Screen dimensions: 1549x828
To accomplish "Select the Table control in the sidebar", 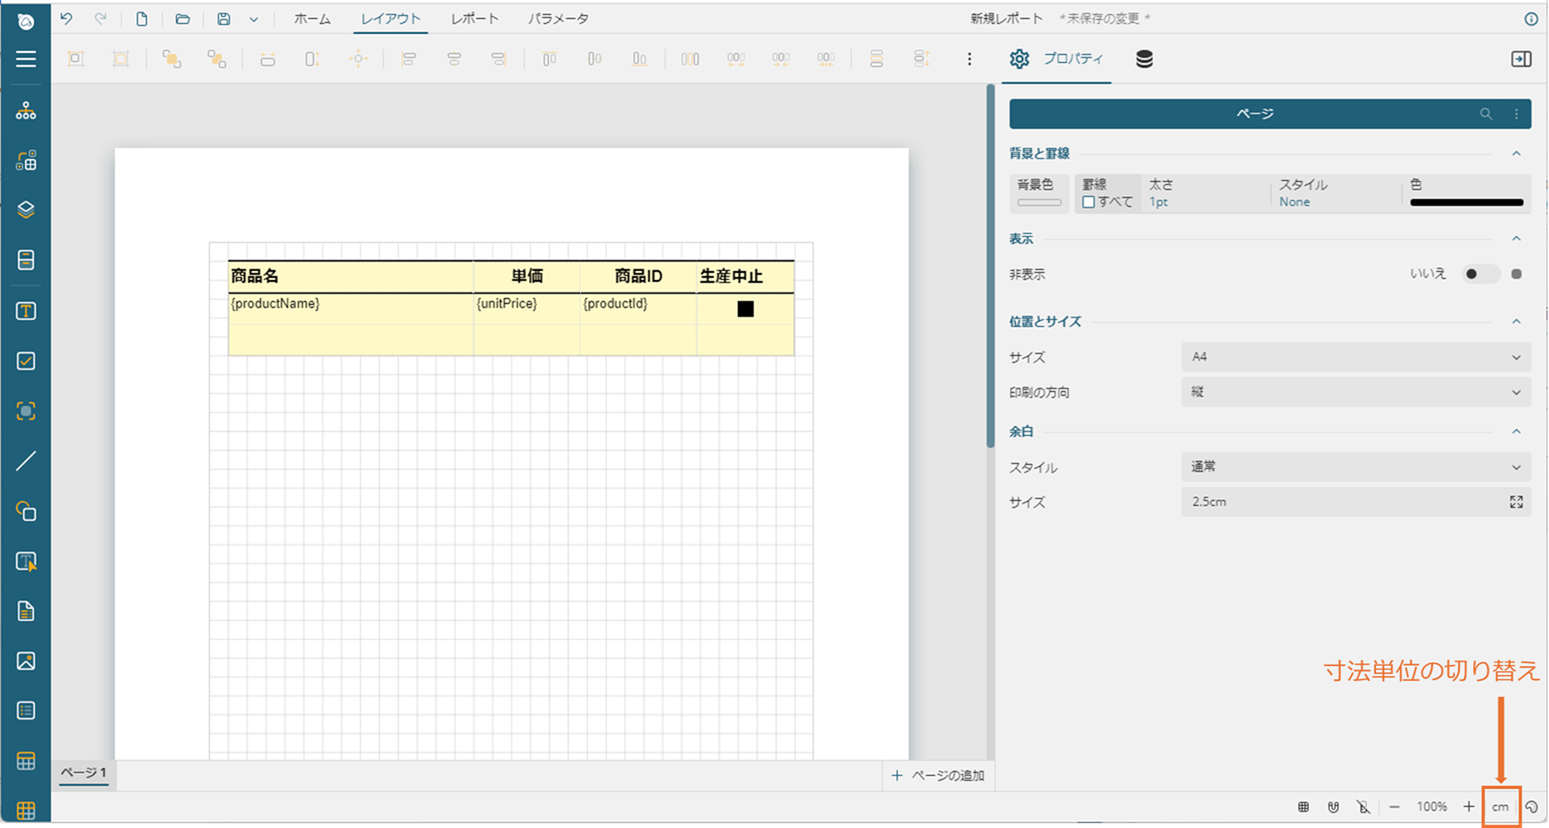I will [26, 761].
